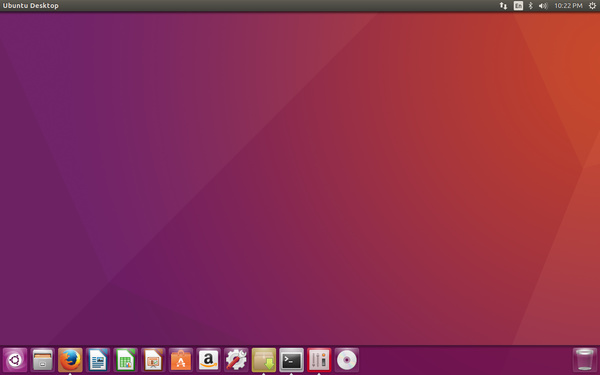Open the Ubuntu Dash launcher icon
This screenshot has height=375, width=600.
[x=15, y=360]
